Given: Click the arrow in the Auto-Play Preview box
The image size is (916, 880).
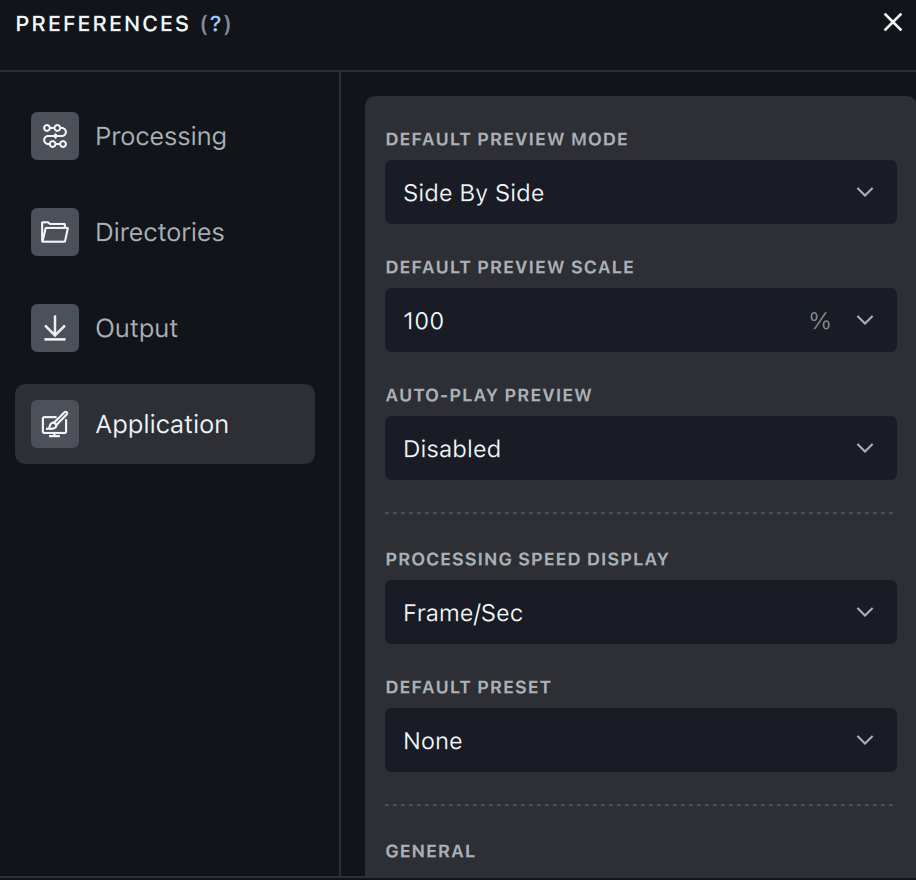Looking at the screenshot, I should point(865,448).
